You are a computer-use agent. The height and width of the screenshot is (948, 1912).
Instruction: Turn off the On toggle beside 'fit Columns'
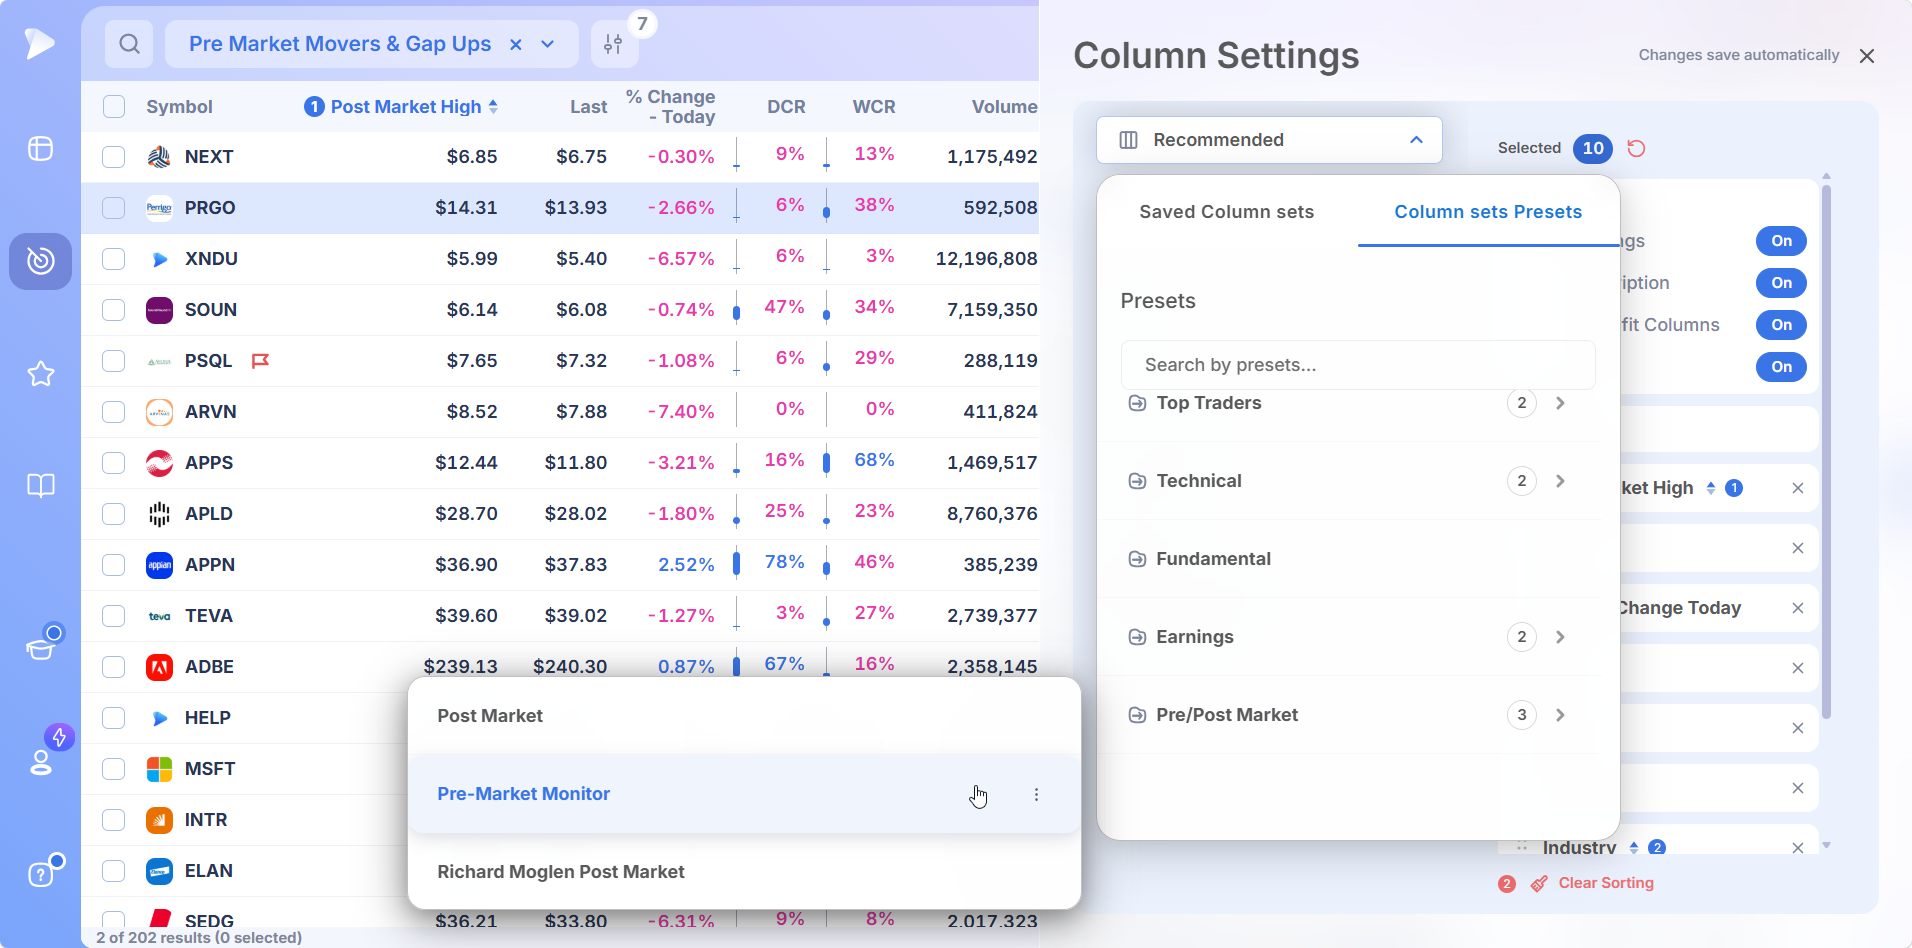pyautogui.click(x=1781, y=325)
